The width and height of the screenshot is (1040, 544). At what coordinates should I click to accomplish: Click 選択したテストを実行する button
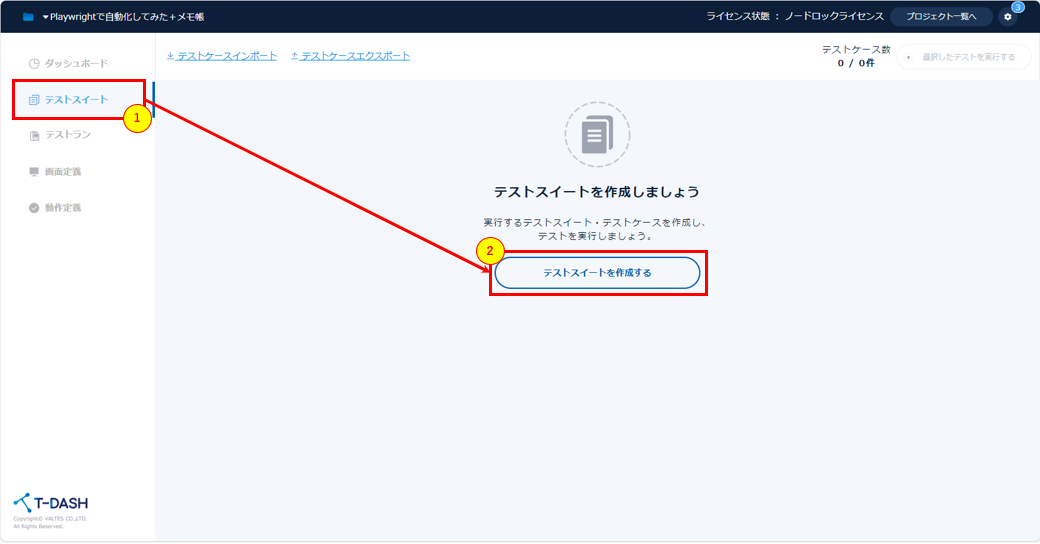[964, 57]
